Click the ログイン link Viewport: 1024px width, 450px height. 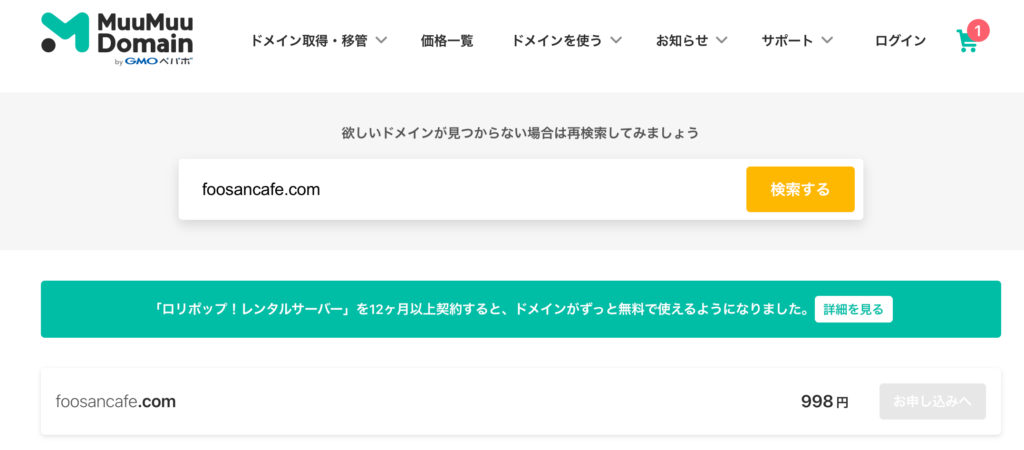[900, 41]
